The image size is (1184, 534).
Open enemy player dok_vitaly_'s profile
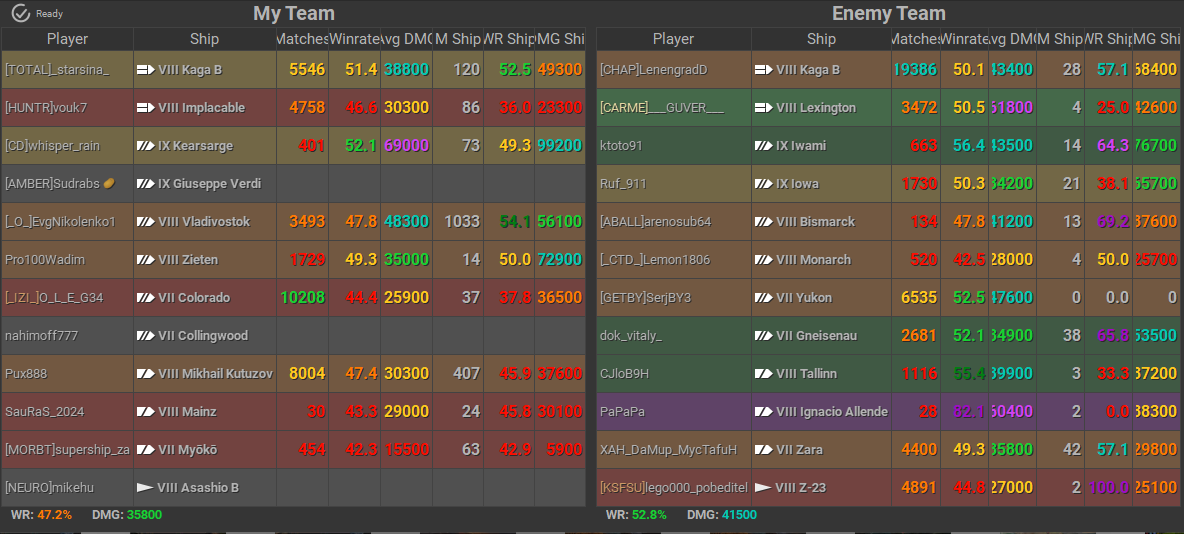630,336
